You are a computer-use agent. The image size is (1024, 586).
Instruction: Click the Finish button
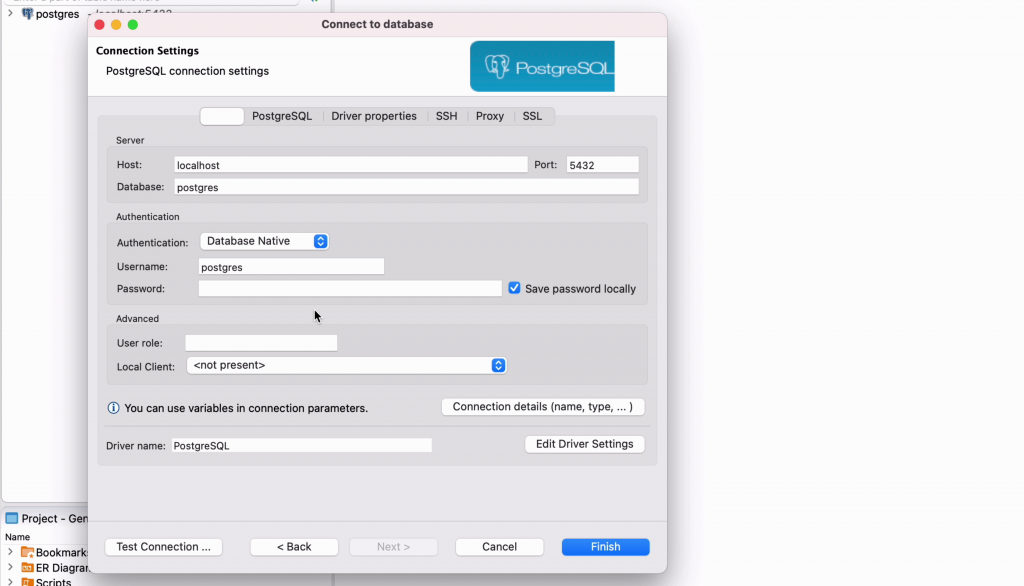pos(605,547)
